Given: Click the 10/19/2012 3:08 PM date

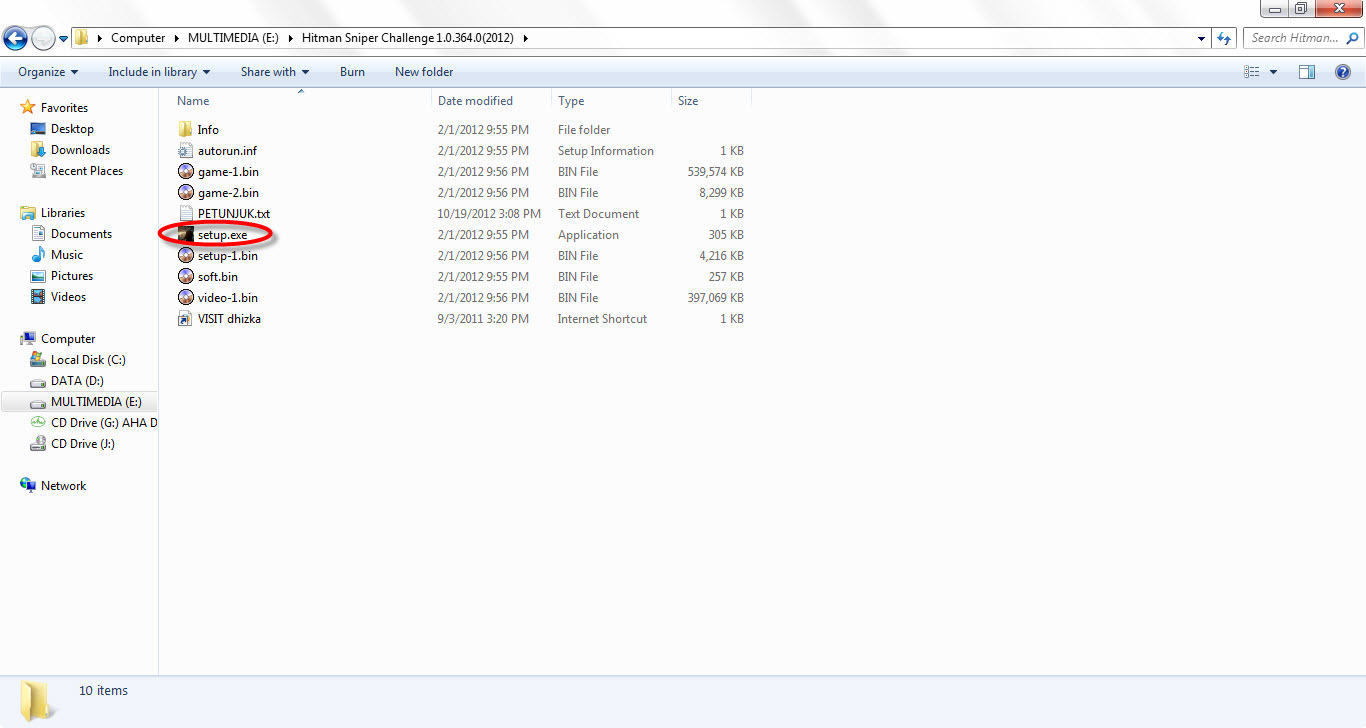Looking at the screenshot, I should (489, 214).
